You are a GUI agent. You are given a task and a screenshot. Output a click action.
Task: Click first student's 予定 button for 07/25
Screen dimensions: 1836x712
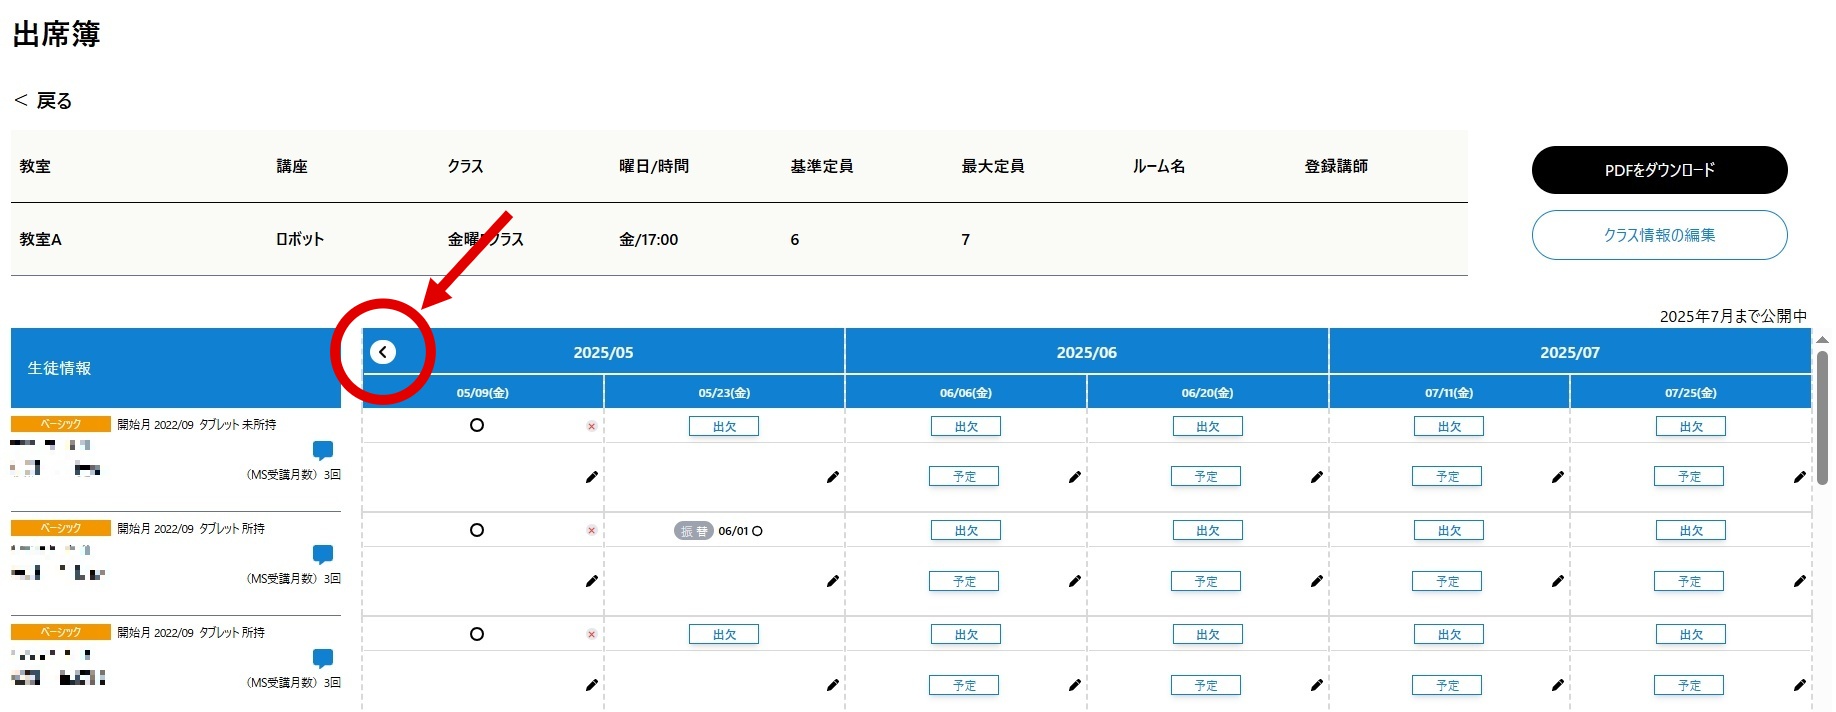pos(1689,477)
